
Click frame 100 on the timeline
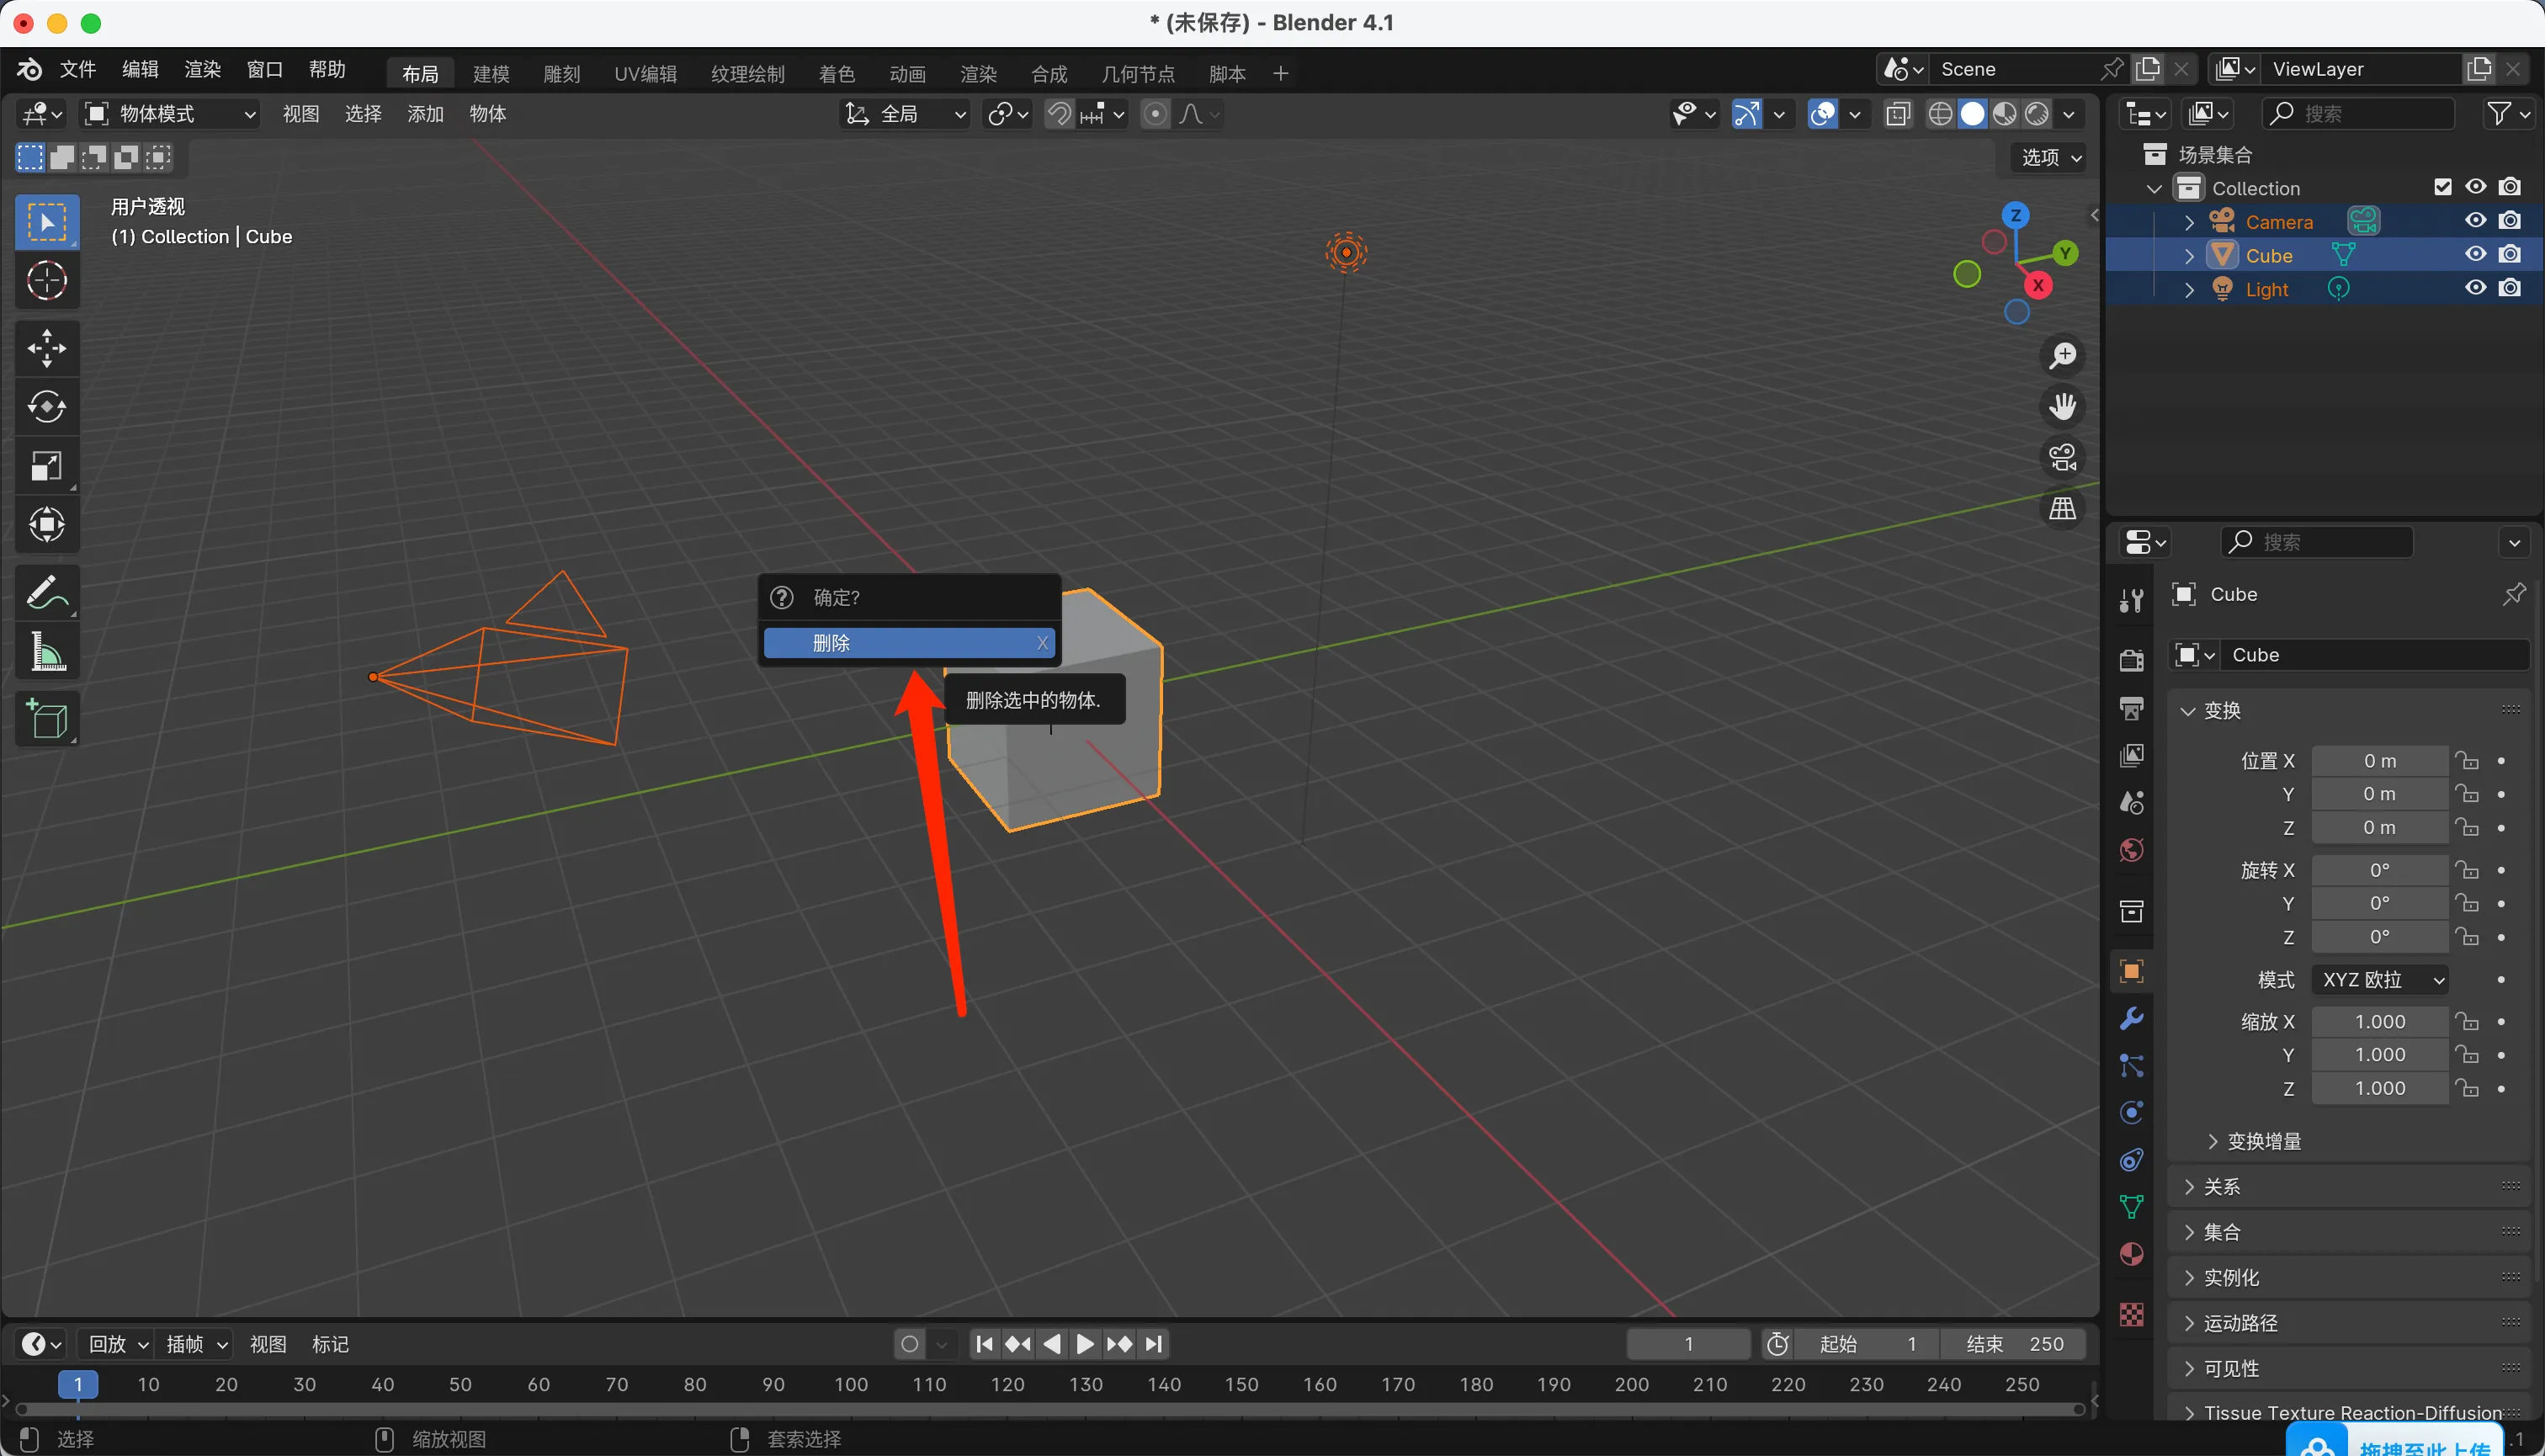coord(851,1384)
